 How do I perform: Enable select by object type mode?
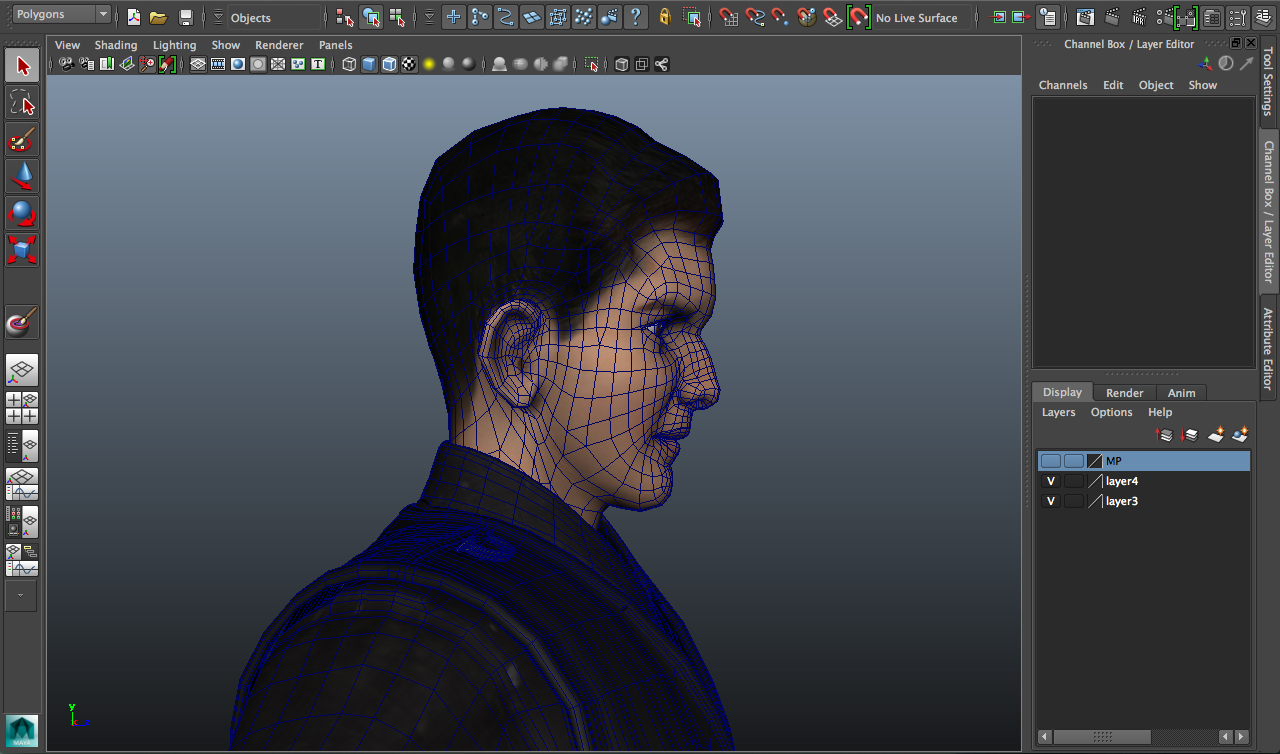pos(371,17)
